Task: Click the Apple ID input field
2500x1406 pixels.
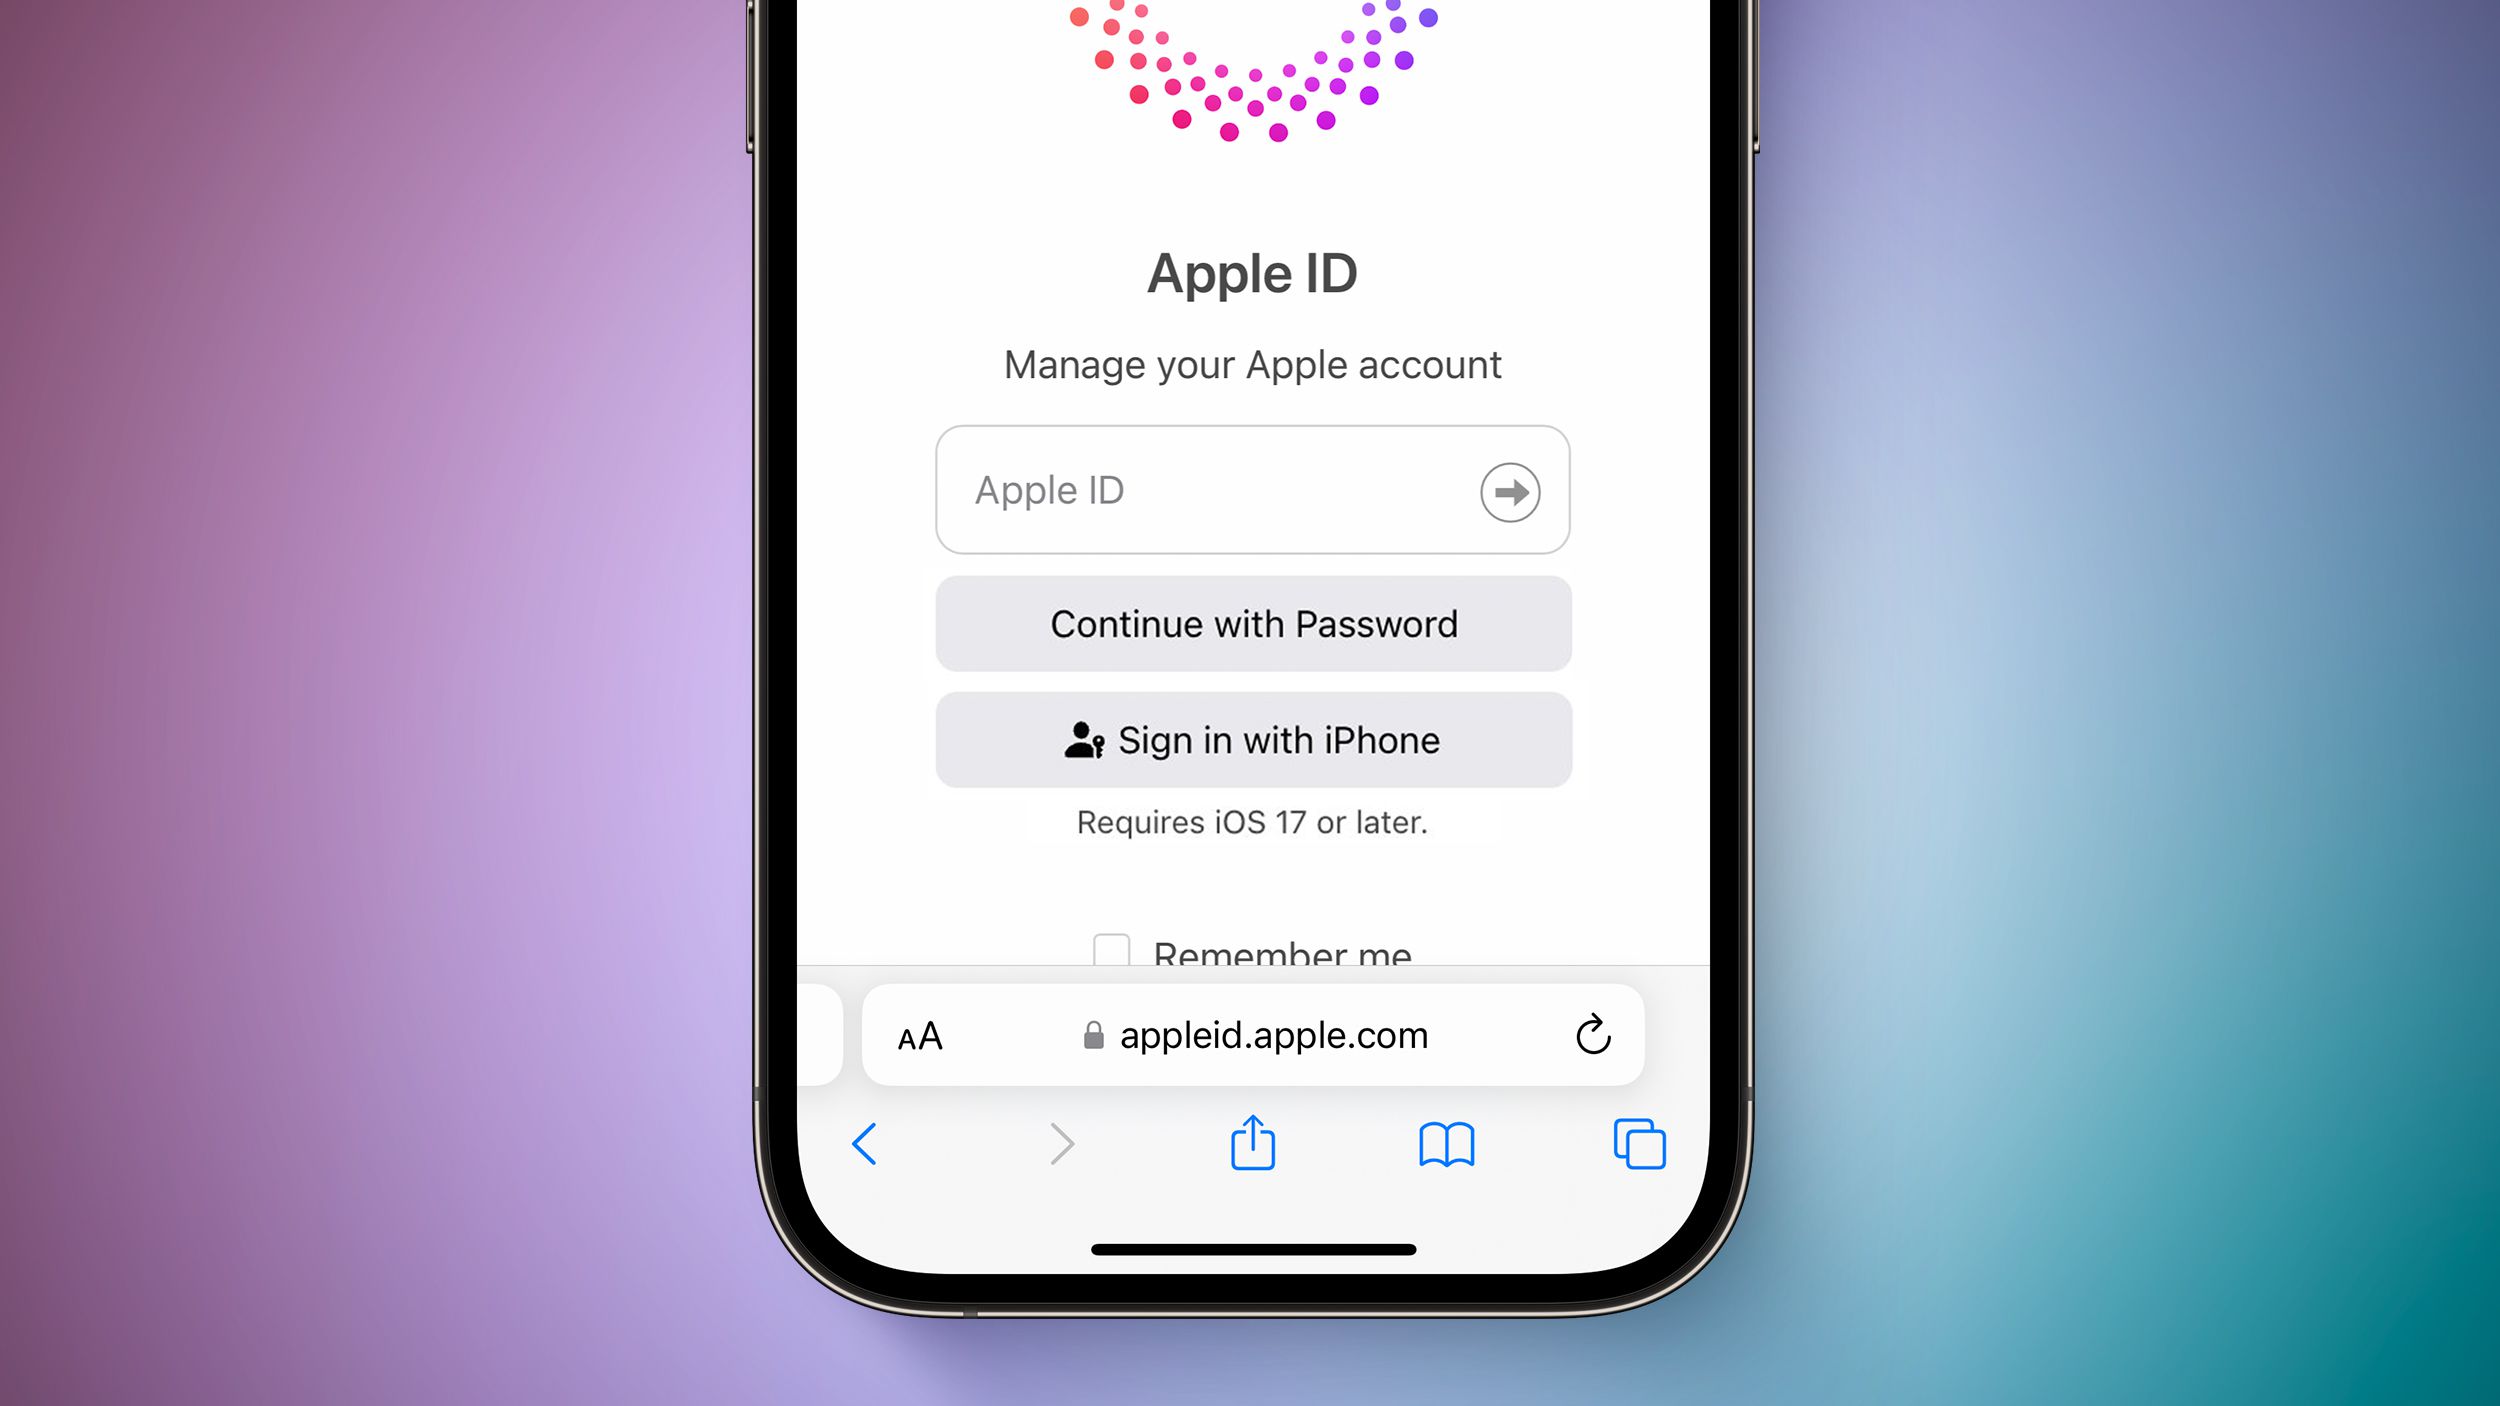Action: [1252, 489]
